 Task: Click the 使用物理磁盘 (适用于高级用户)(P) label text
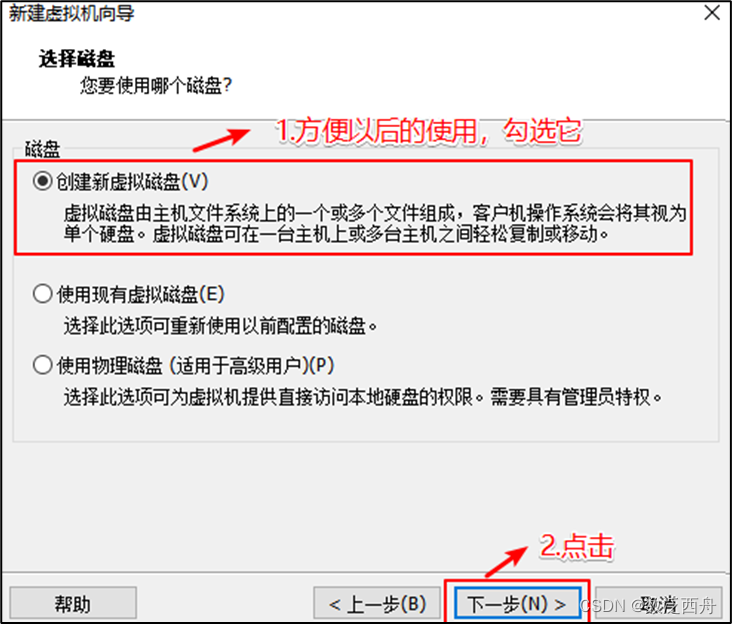(x=196, y=365)
